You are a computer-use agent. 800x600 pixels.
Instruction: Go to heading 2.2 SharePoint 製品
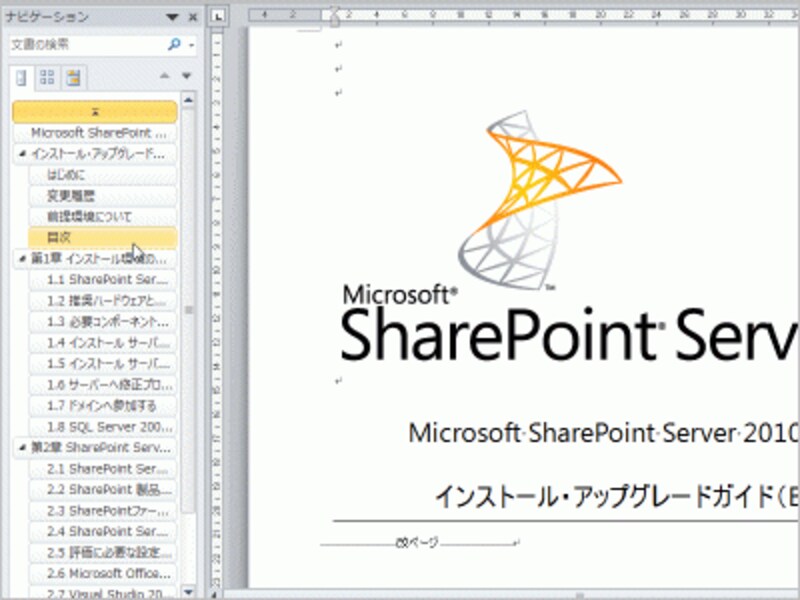coord(103,490)
